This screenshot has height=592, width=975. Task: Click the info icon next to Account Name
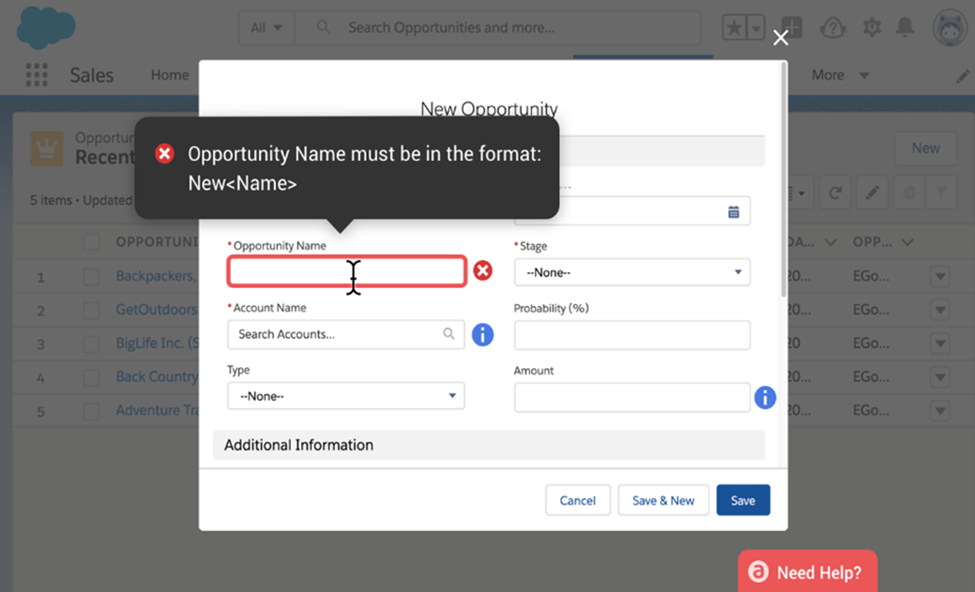[x=483, y=335]
